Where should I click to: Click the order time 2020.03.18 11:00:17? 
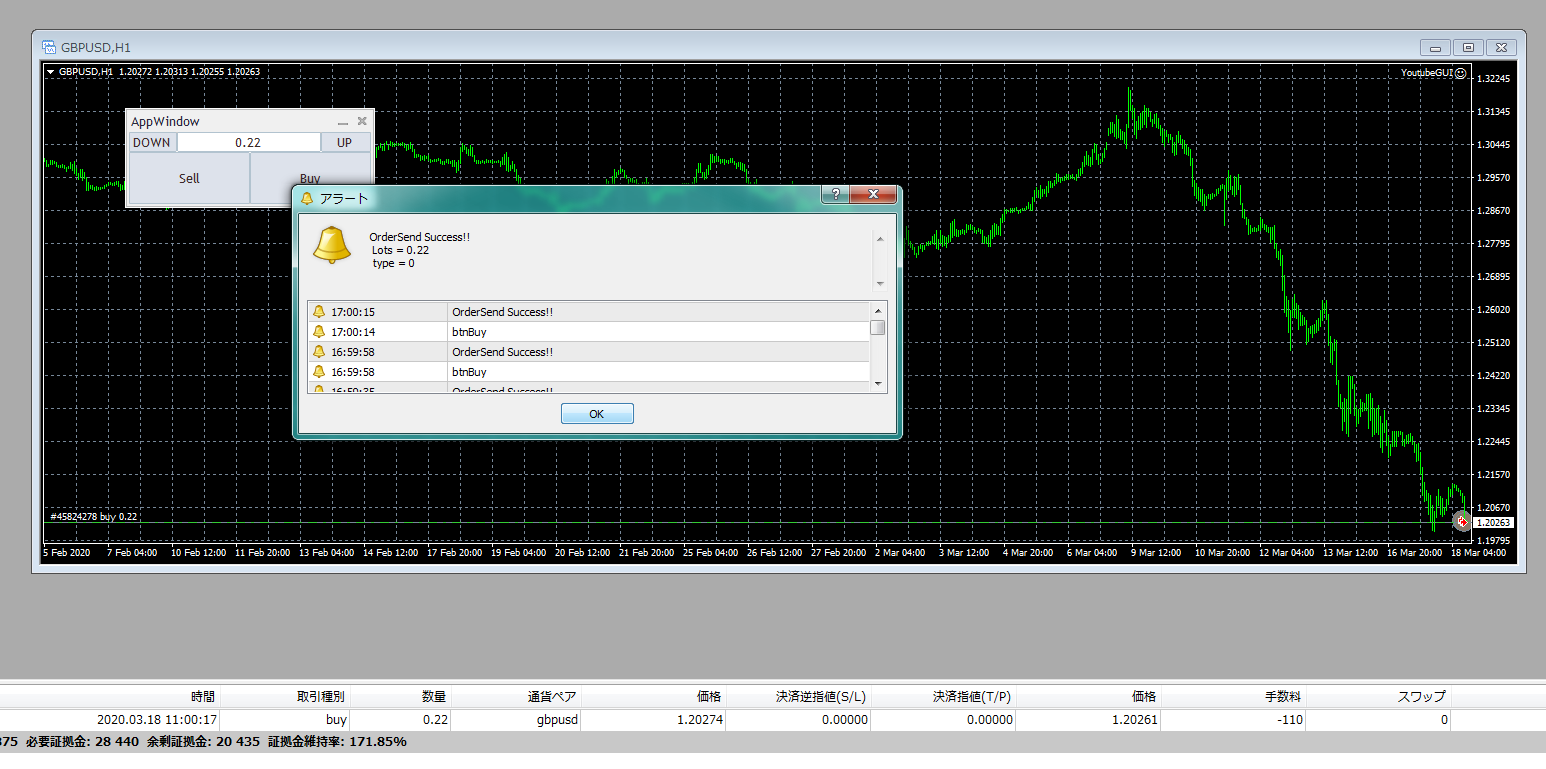(x=157, y=719)
